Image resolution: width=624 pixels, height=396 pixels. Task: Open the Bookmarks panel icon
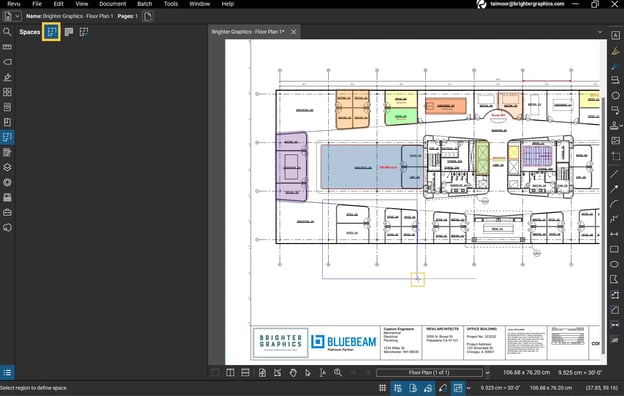coord(7,122)
